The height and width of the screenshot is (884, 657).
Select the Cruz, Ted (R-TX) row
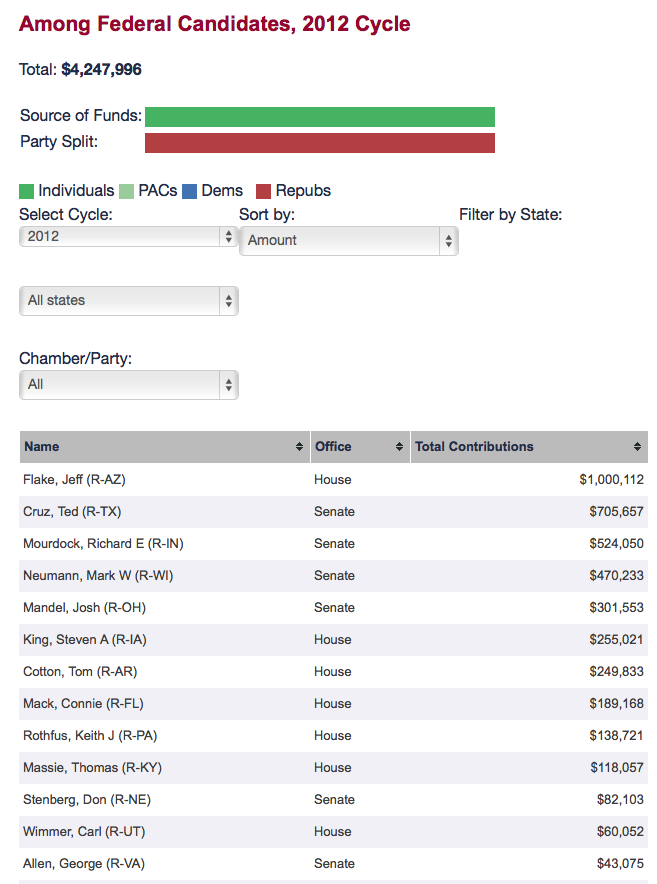point(333,512)
